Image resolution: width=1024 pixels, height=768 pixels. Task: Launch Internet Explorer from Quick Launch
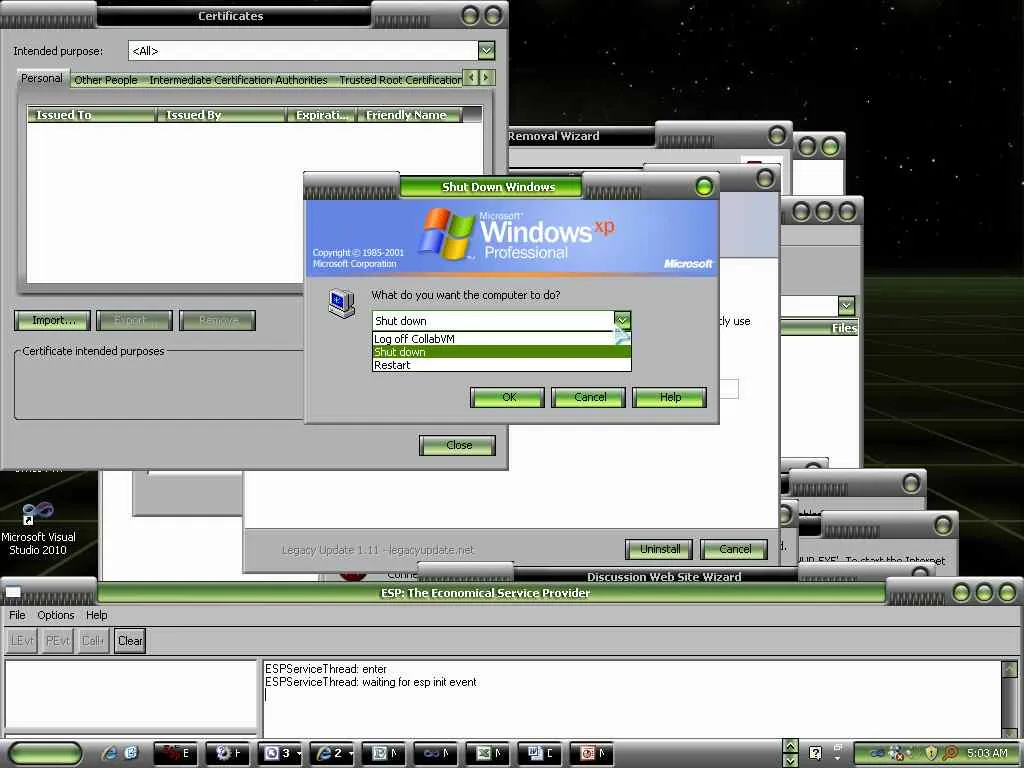pos(110,754)
